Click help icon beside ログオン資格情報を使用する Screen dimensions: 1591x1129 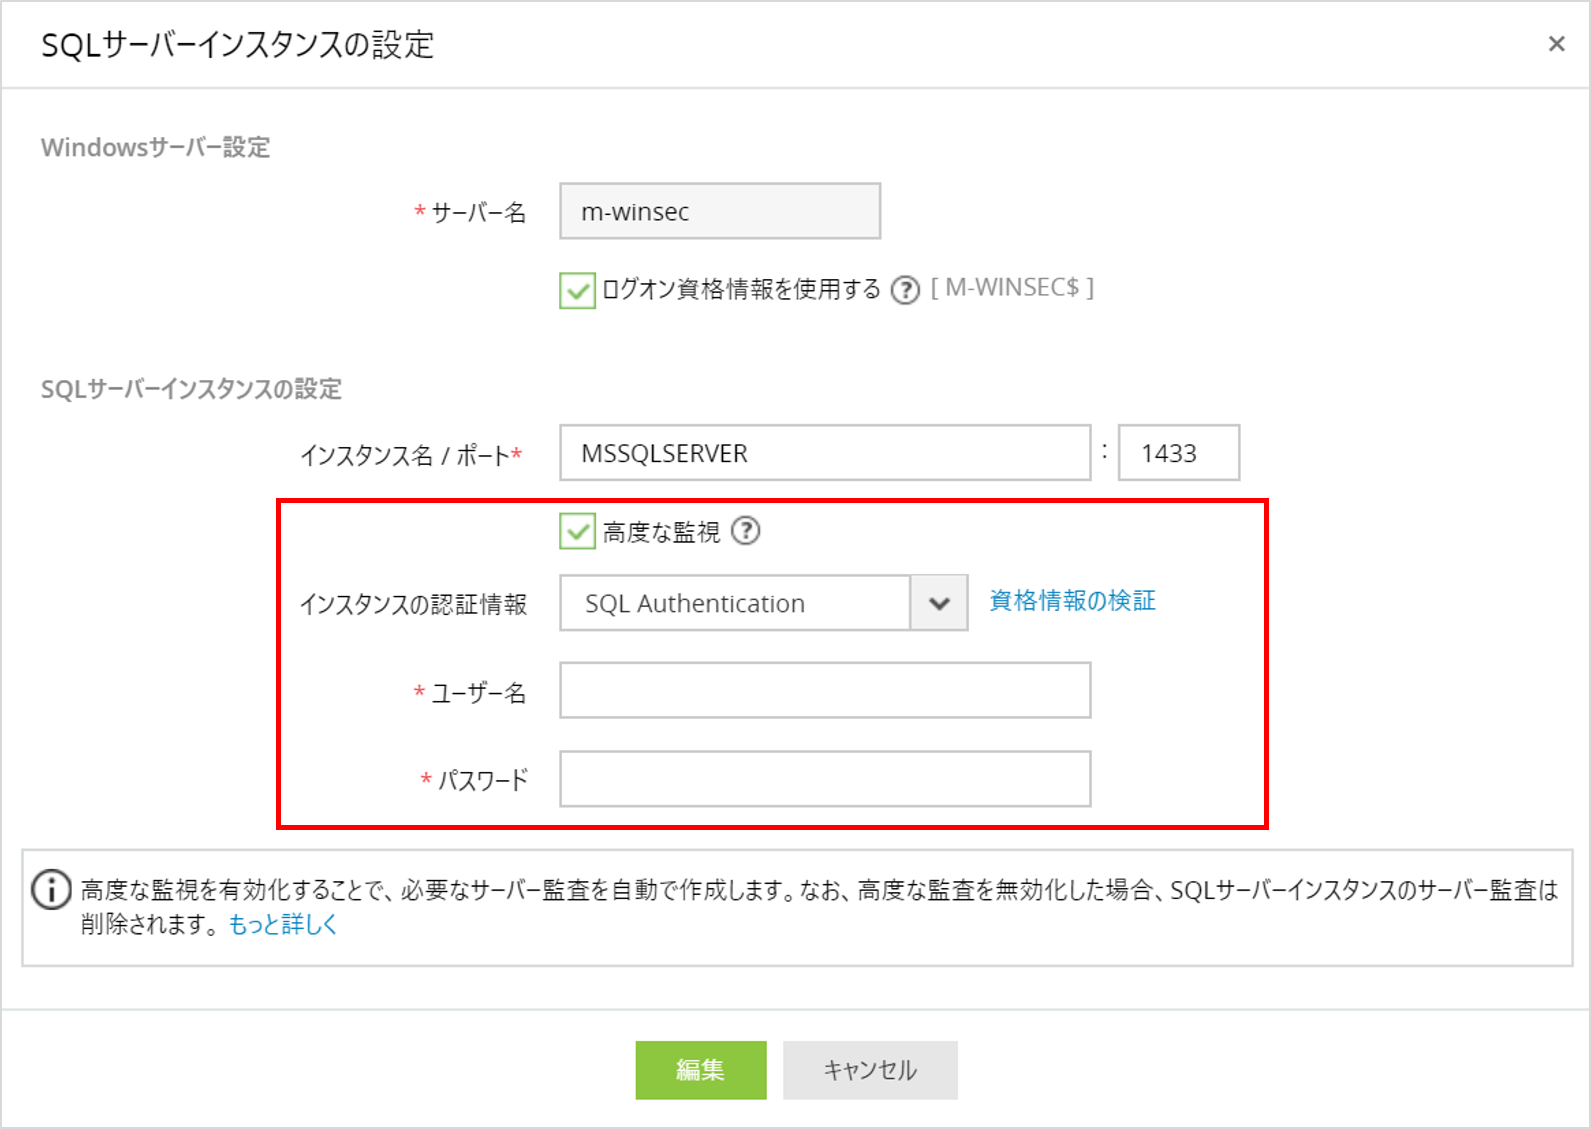tap(905, 290)
